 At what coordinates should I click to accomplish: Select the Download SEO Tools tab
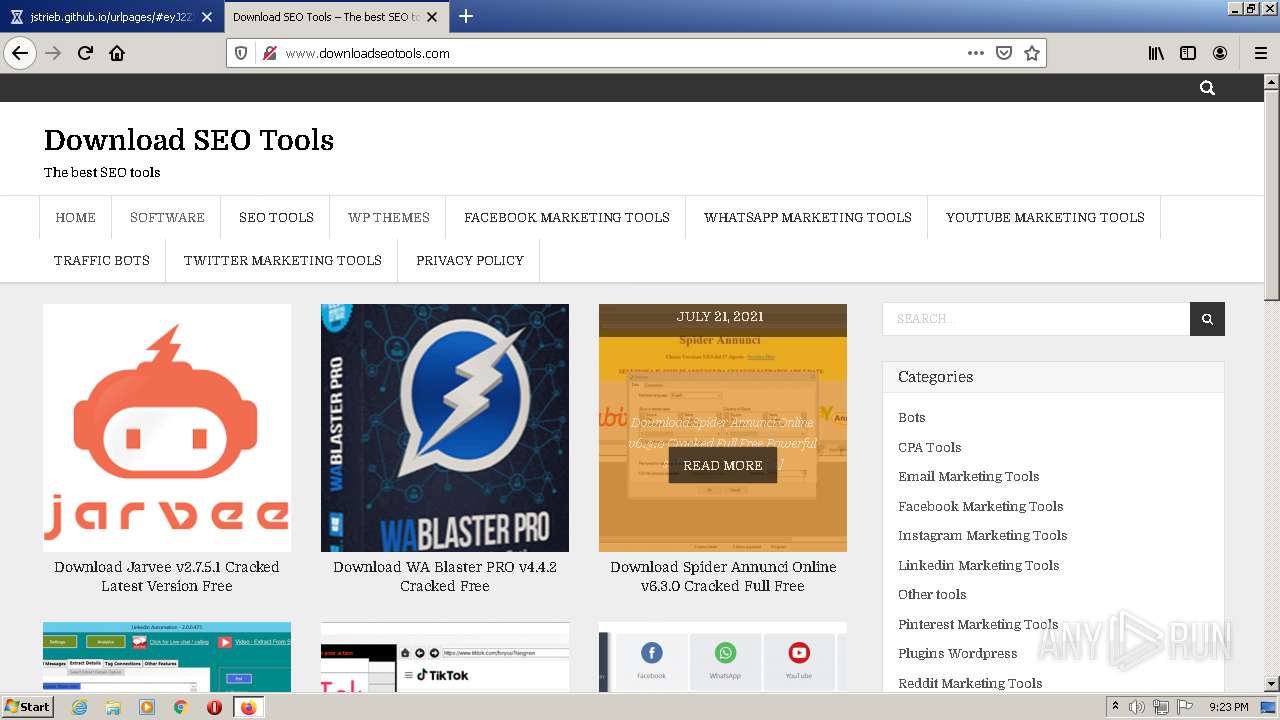pos(335,17)
